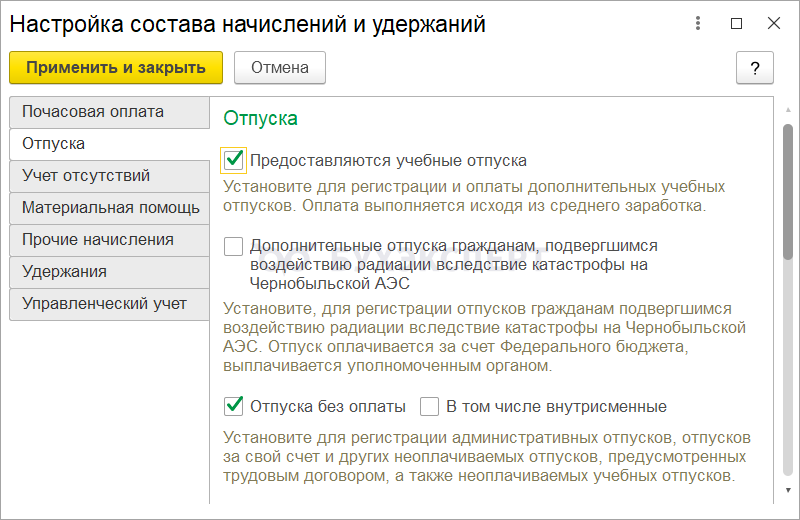The width and height of the screenshot is (800, 520).
Task: Go to 'Материальная помощь' tab
Action: tap(108, 208)
